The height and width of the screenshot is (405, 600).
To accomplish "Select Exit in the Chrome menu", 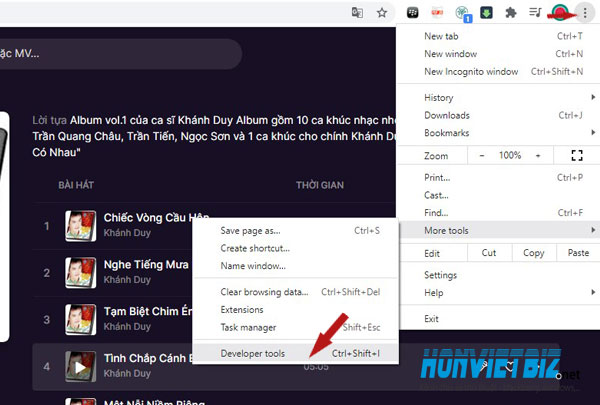I will (499, 319).
